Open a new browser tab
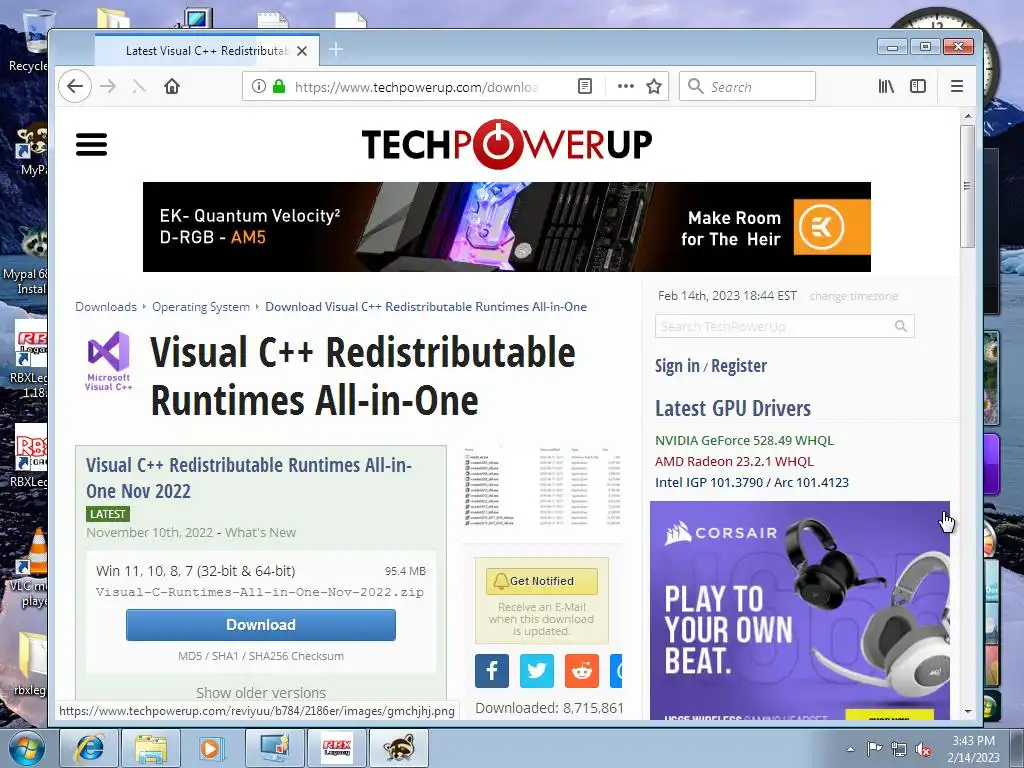 (x=336, y=50)
